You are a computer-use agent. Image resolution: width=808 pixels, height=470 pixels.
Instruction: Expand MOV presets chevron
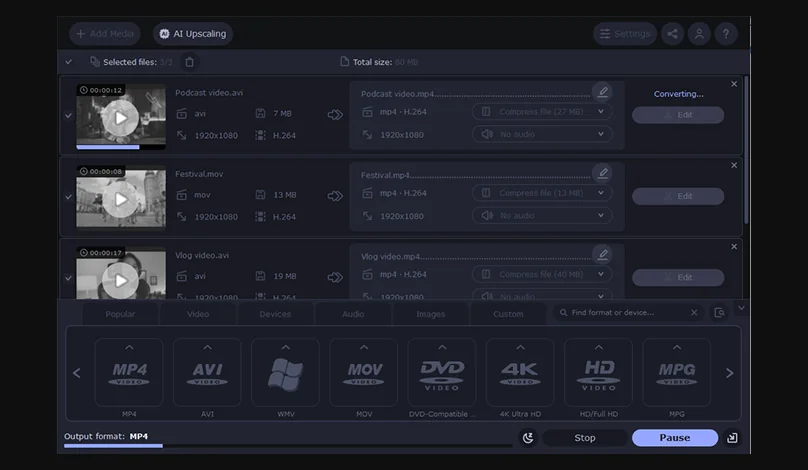tap(364, 347)
